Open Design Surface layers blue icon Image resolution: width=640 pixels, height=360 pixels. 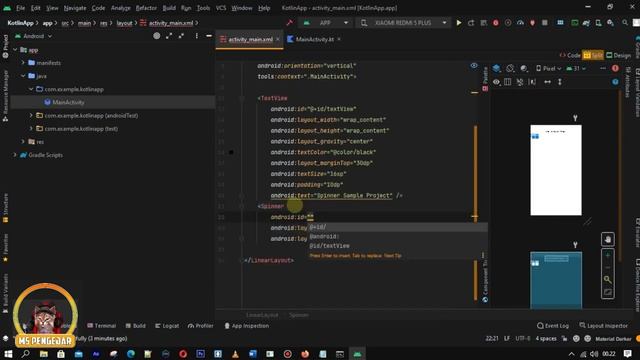point(497,68)
